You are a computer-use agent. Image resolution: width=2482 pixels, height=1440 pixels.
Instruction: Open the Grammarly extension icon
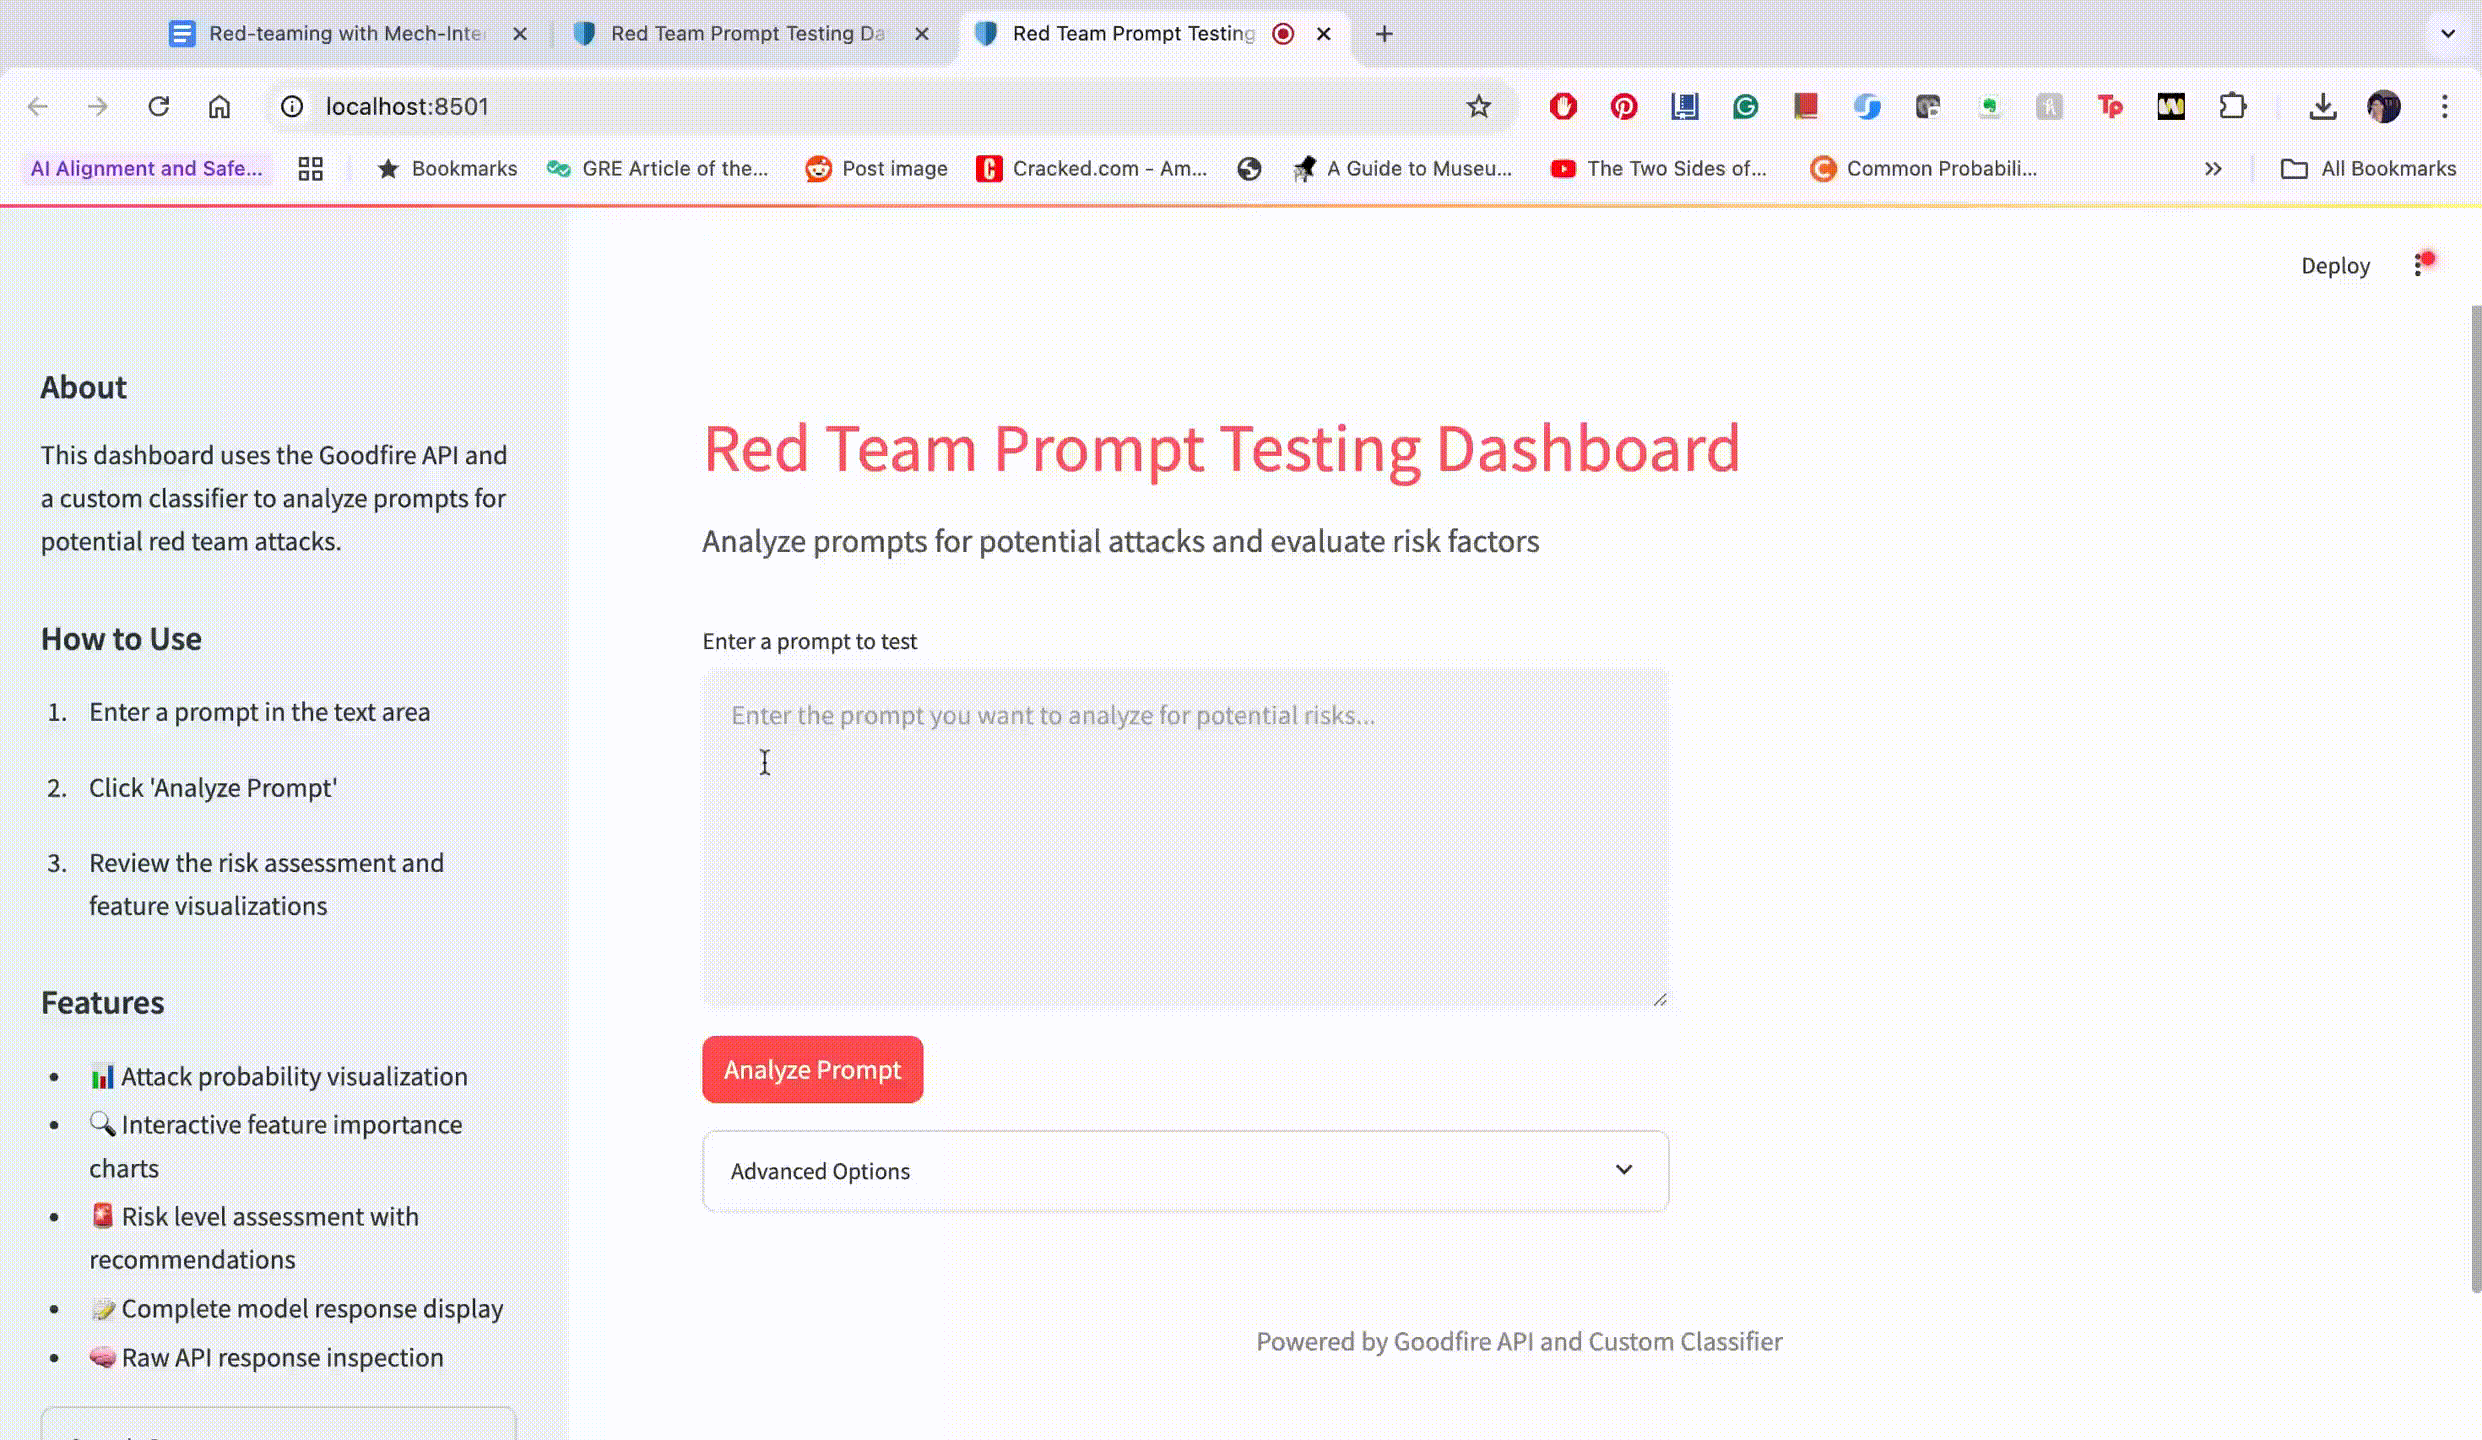point(1745,106)
